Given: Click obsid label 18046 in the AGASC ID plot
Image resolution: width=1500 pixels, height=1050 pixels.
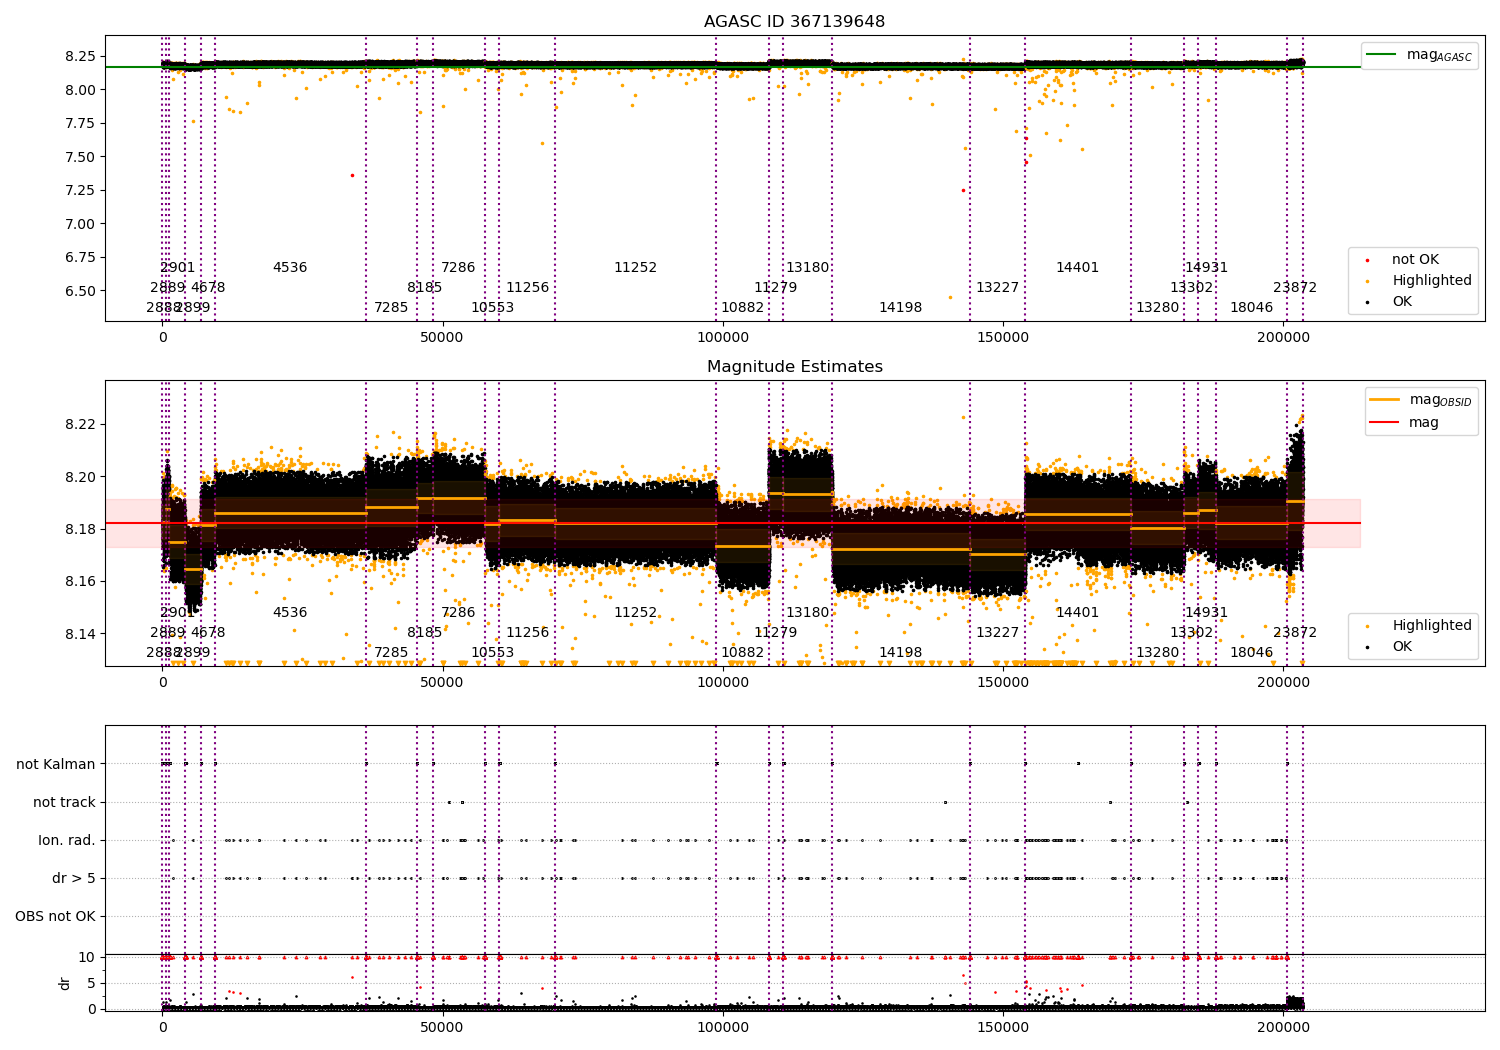Looking at the screenshot, I should [1251, 307].
